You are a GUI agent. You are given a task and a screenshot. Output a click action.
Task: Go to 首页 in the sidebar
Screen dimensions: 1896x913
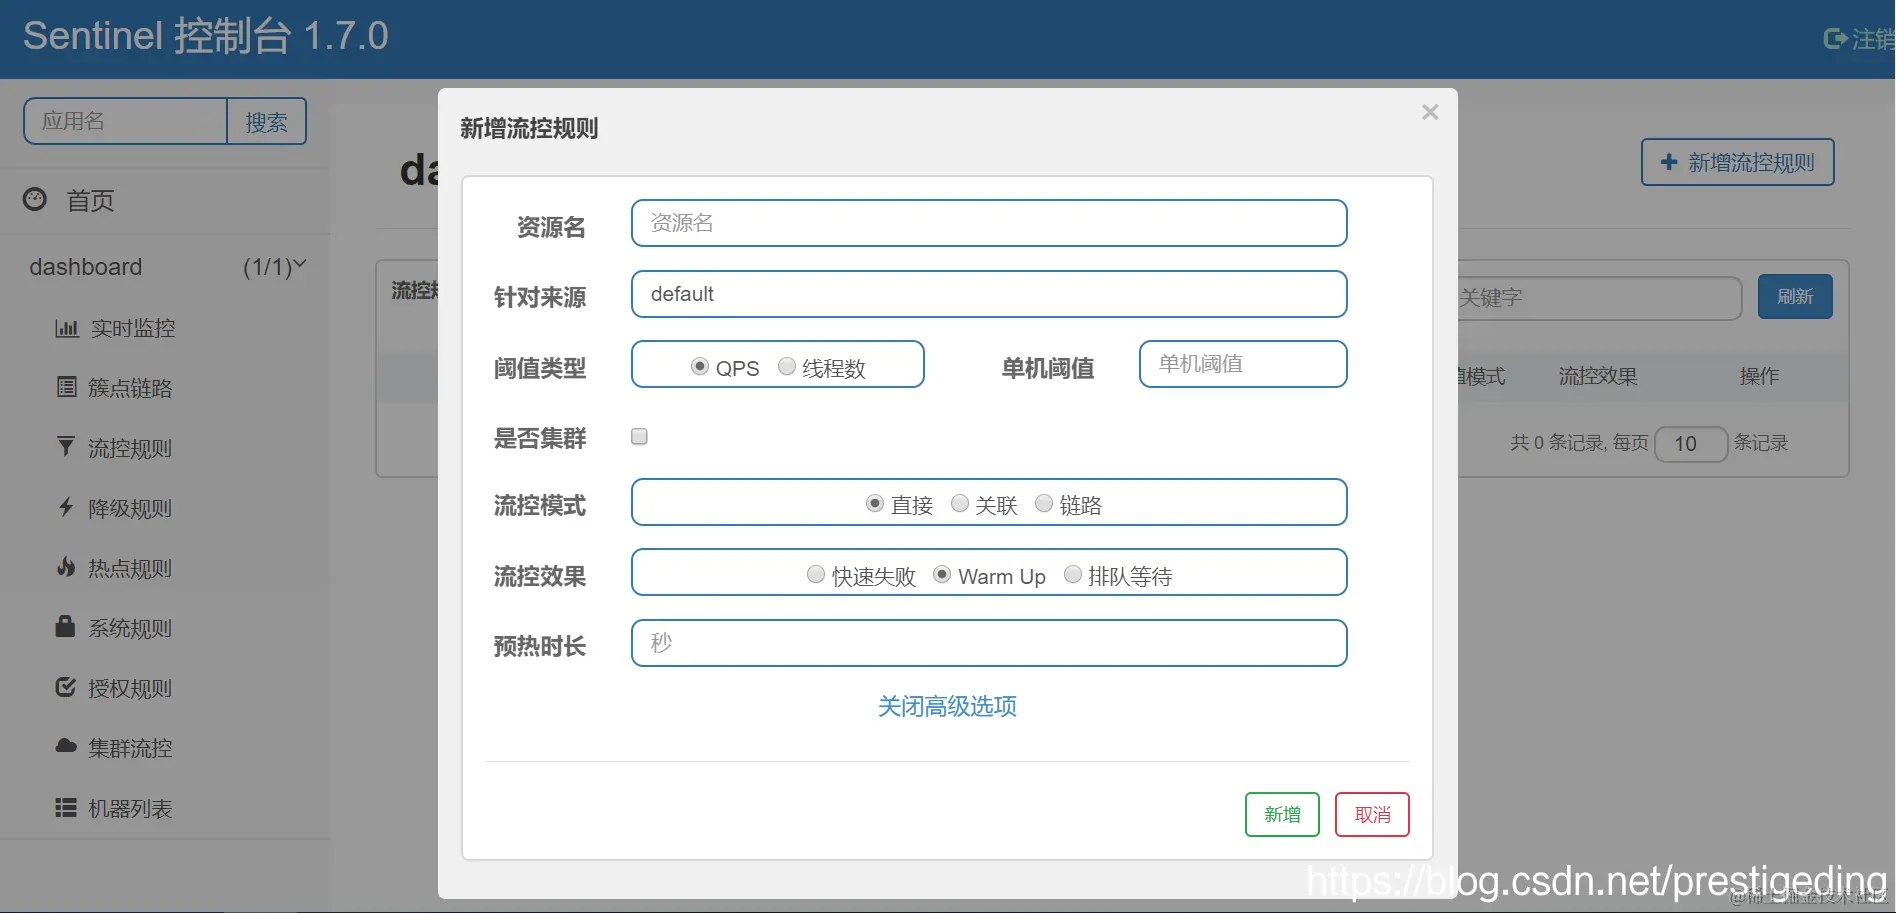click(x=90, y=201)
